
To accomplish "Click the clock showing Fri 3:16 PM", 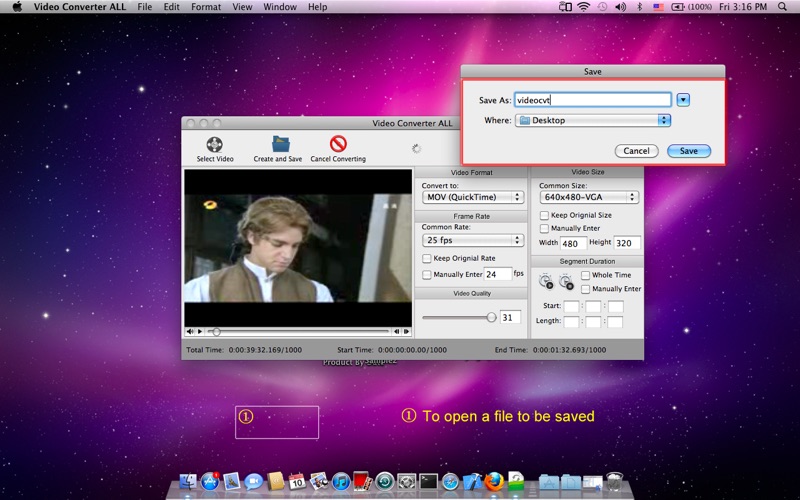I will tap(743, 7).
